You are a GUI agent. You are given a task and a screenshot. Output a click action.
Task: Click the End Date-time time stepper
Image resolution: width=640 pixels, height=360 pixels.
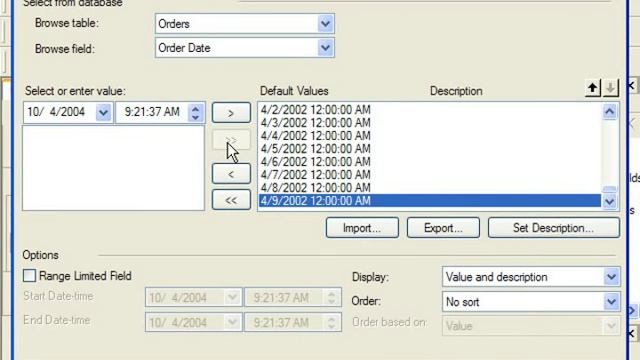tap(331, 322)
